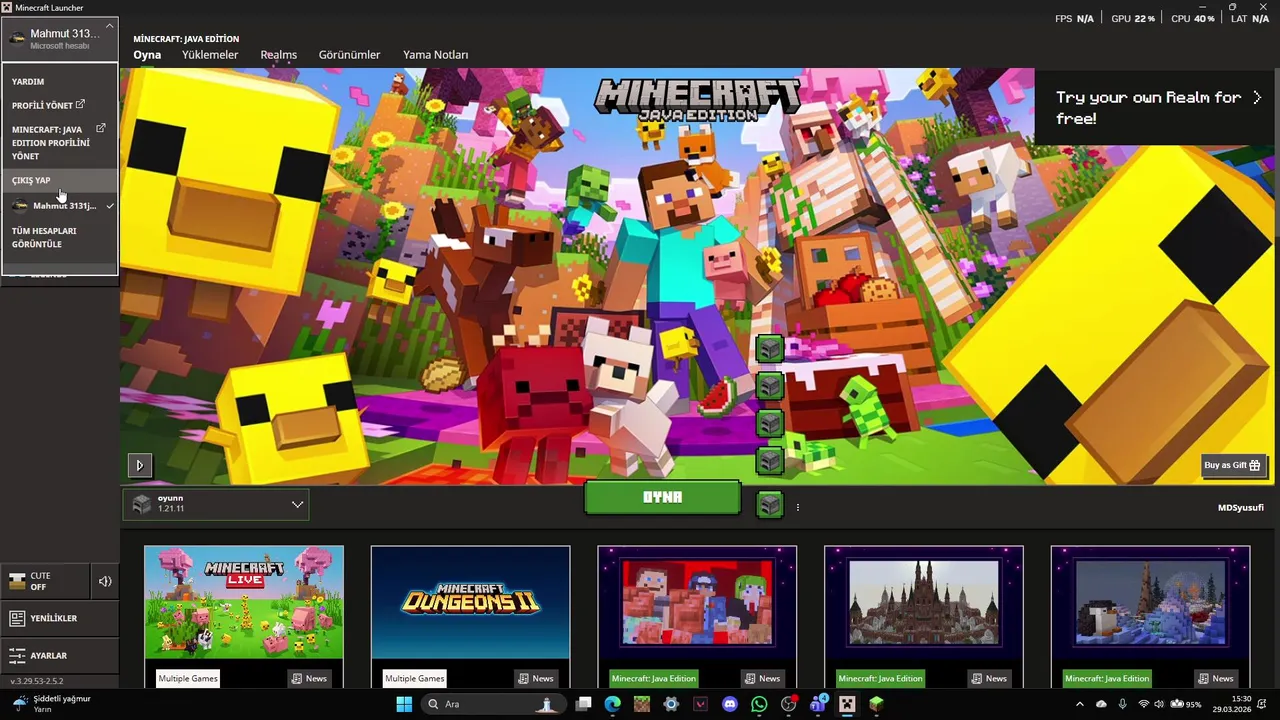Open AYARLAR settings in the sidebar
The width and height of the screenshot is (1280, 720).
coord(59,656)
